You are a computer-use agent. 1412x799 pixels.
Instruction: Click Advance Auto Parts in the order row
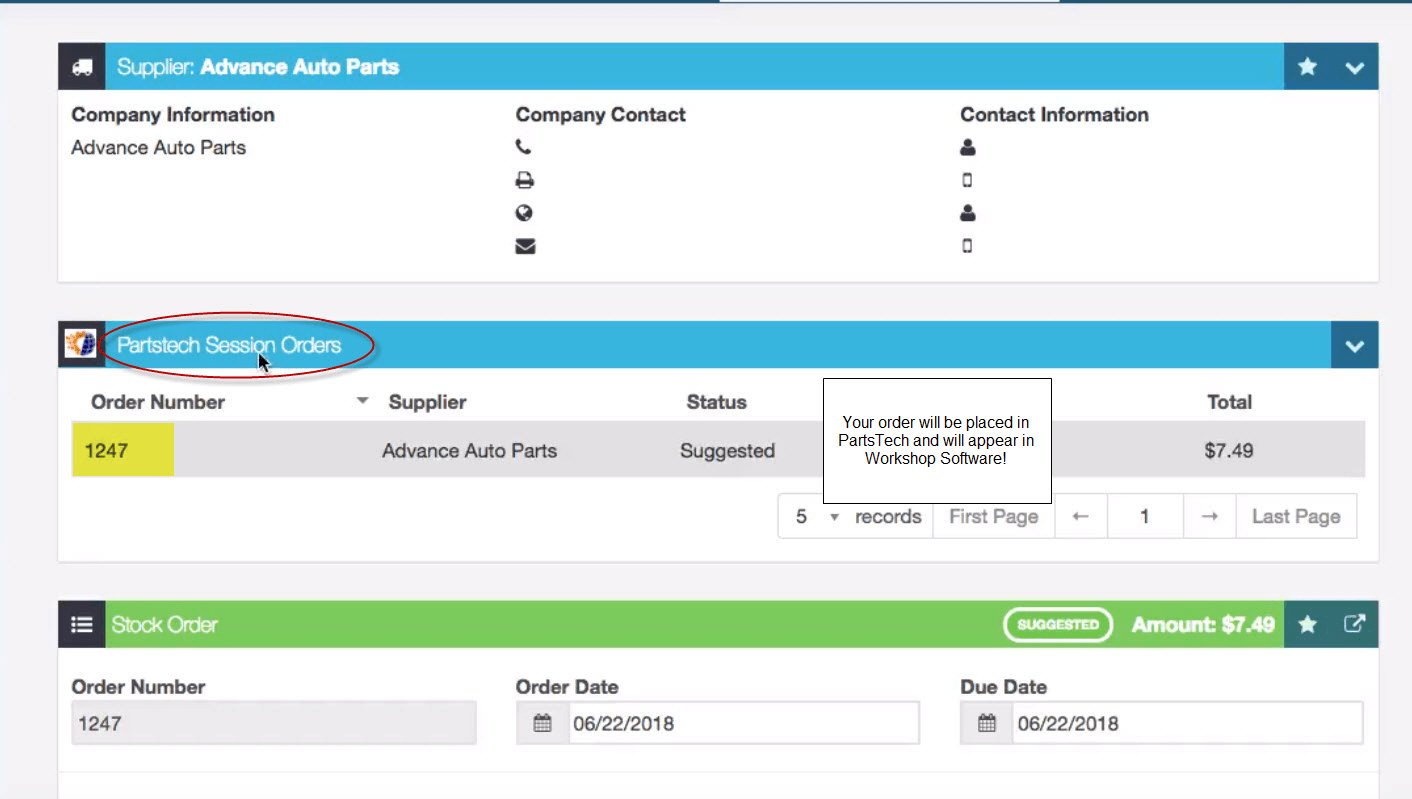pos(469,451)
